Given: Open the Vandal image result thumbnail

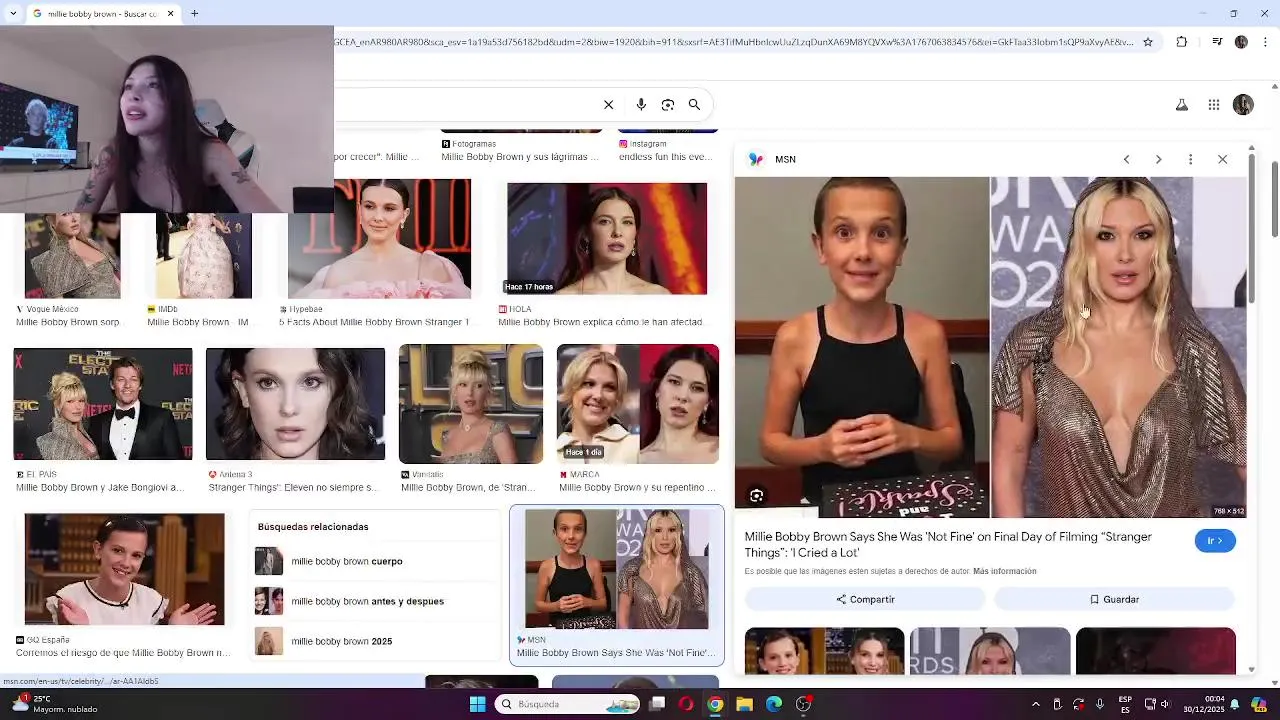Looking at the screenshot, I should click(x=471, y=404).
